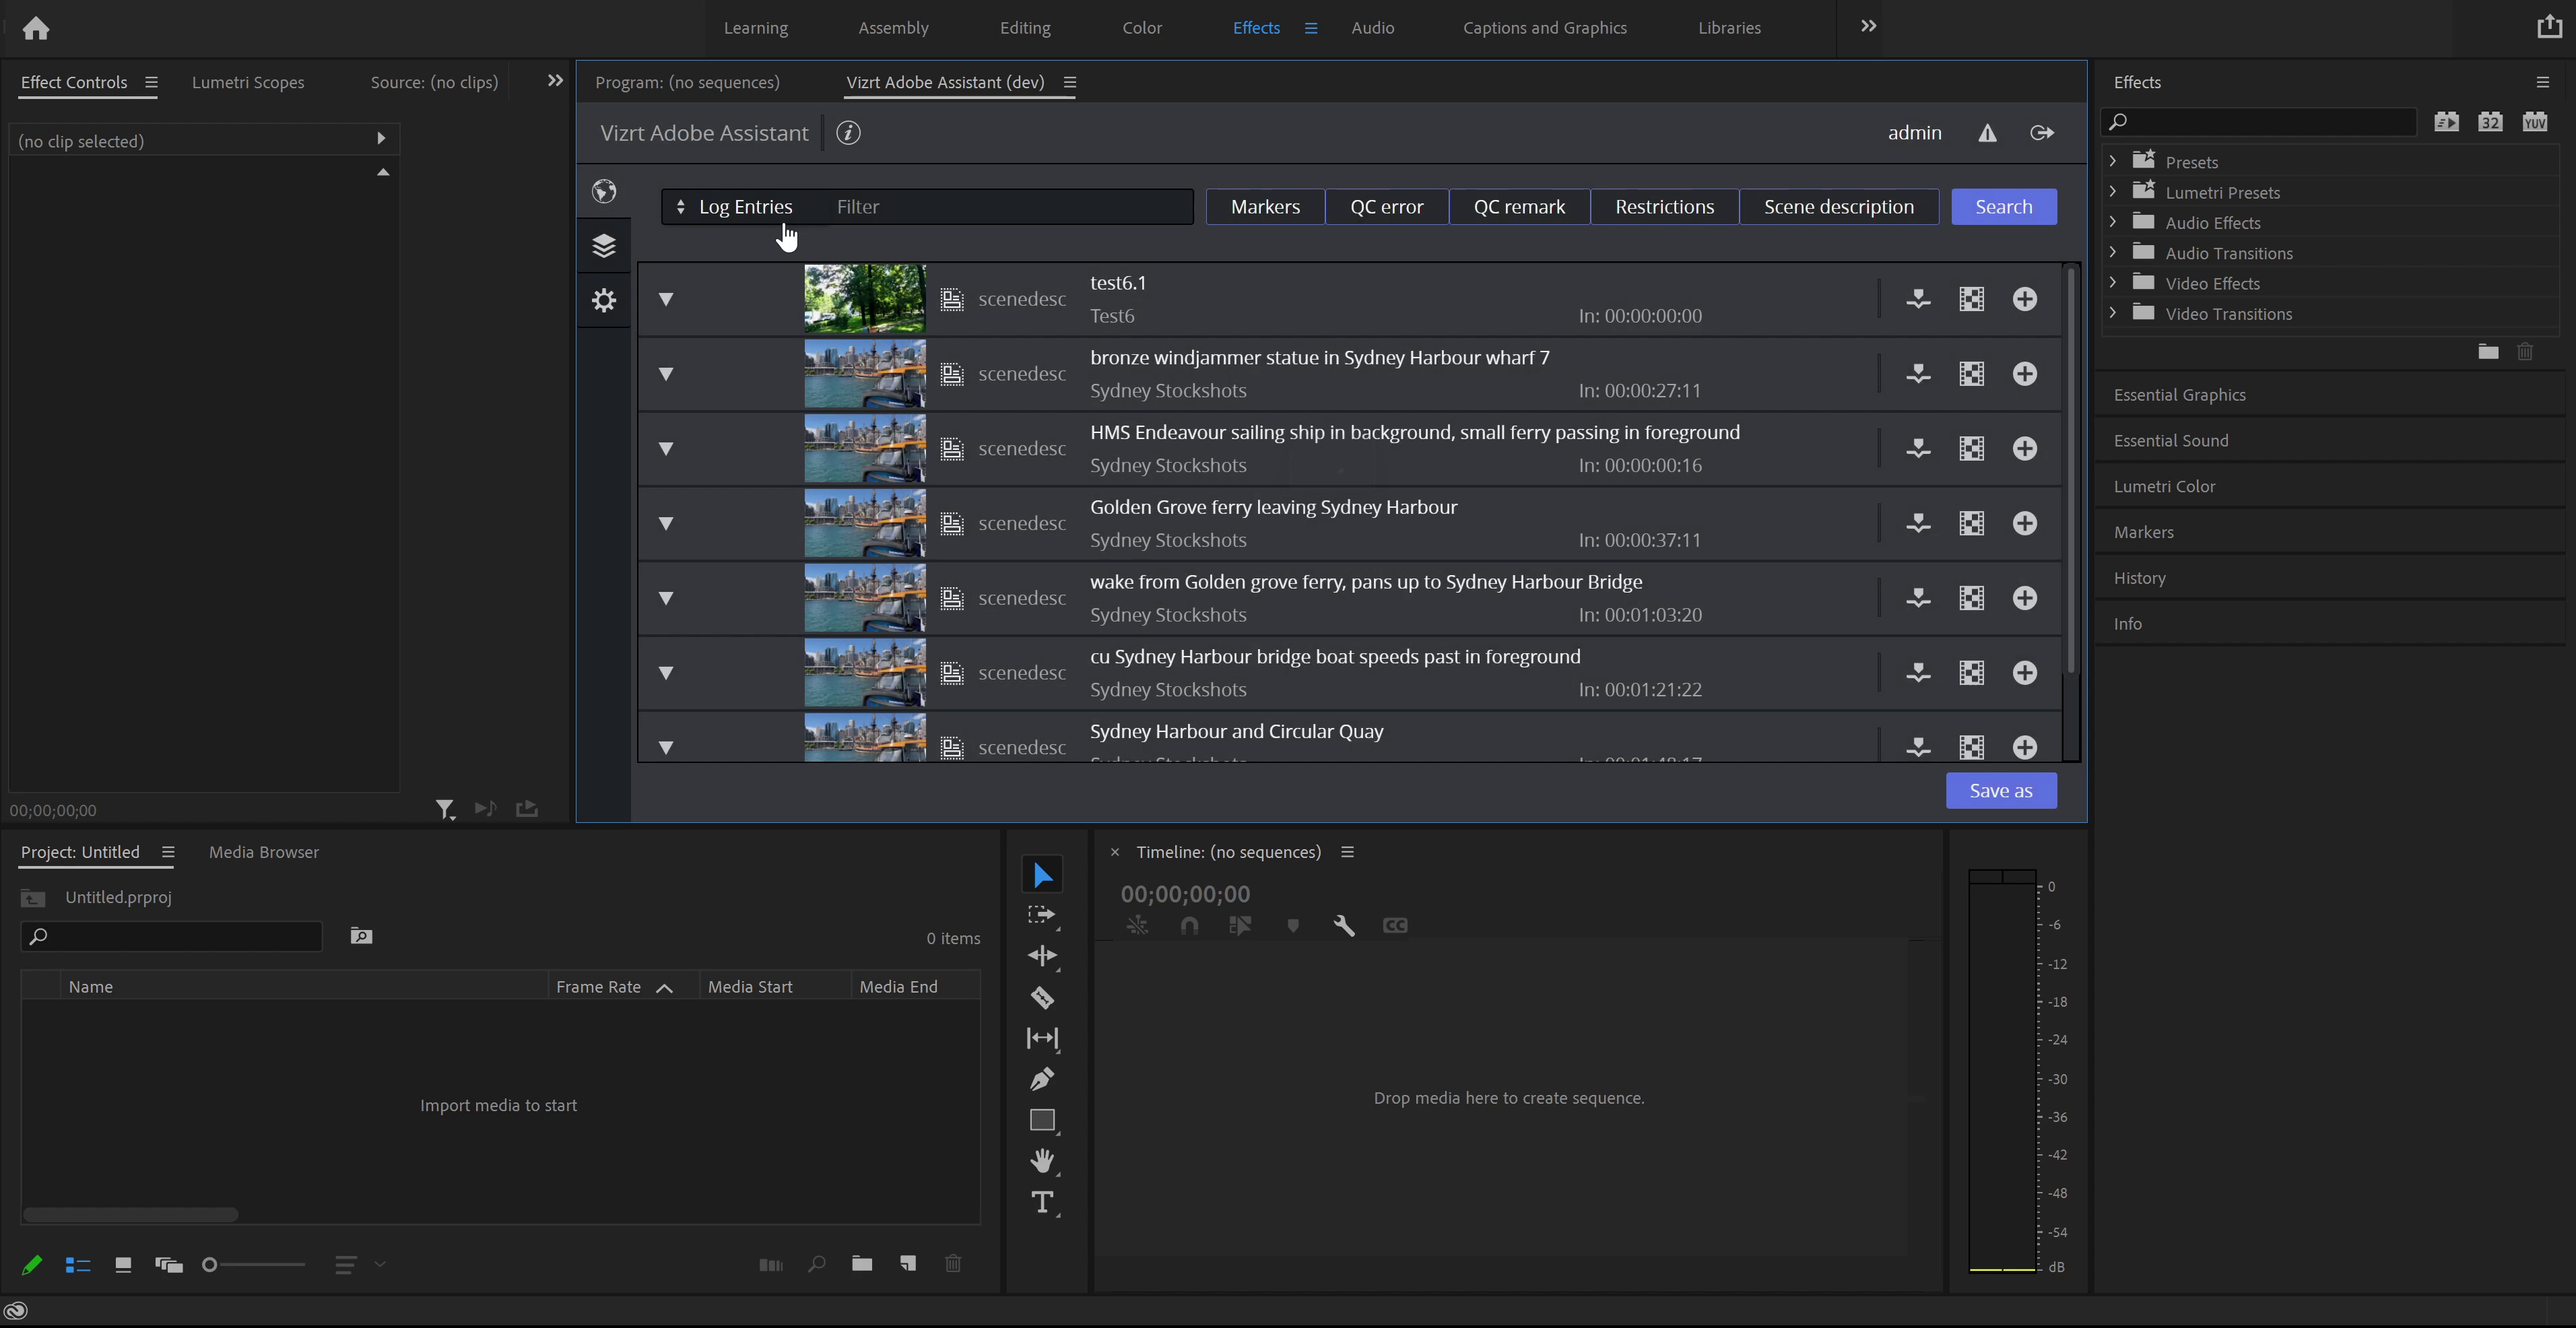The height and width of the screenshot is (1328, 2576).
Task: Toggle snapping with the magnet icon
Action: (1190, 925)
